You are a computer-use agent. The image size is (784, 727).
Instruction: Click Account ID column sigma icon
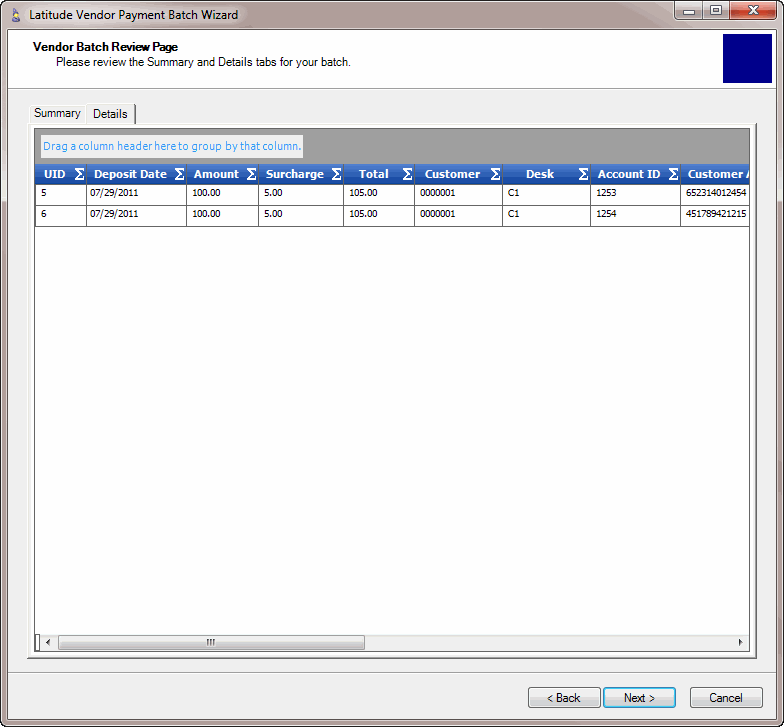click(x=673, y=174)
